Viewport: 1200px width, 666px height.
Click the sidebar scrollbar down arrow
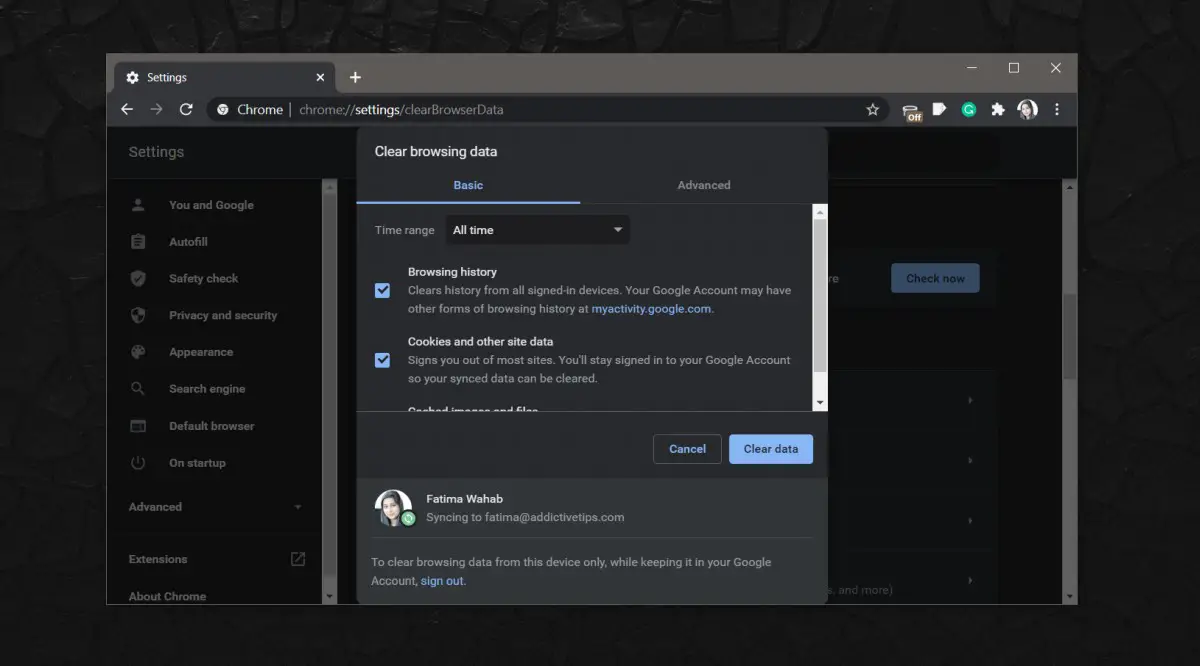(330, 596)
